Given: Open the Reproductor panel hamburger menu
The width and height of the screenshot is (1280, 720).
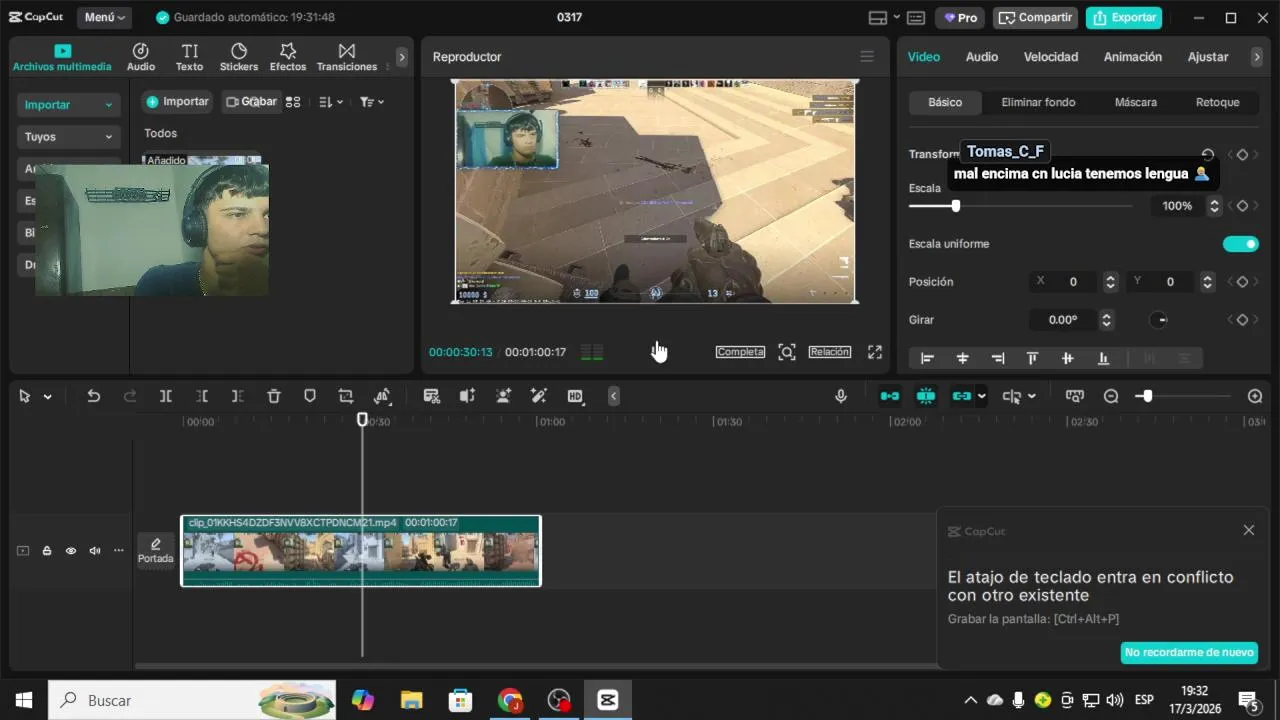Looking at the screenshot, I should pyautogui.click(x=867, y=57).
